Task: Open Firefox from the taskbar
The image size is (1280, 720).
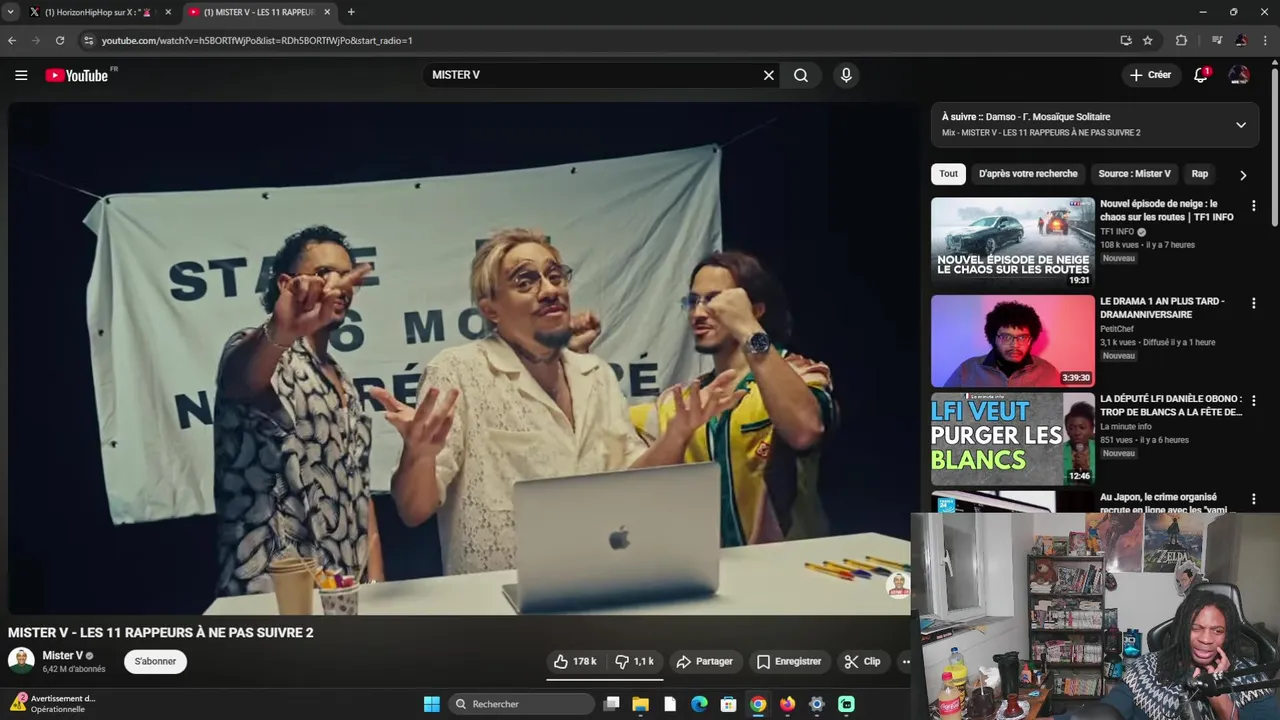Action: click(x=787, y=704)
